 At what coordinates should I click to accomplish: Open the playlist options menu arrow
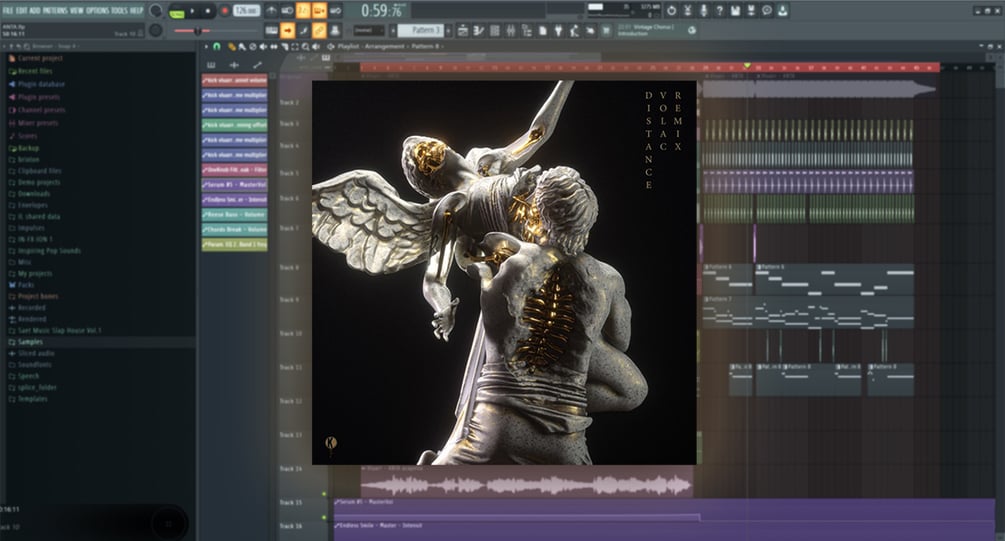(206, 46)
